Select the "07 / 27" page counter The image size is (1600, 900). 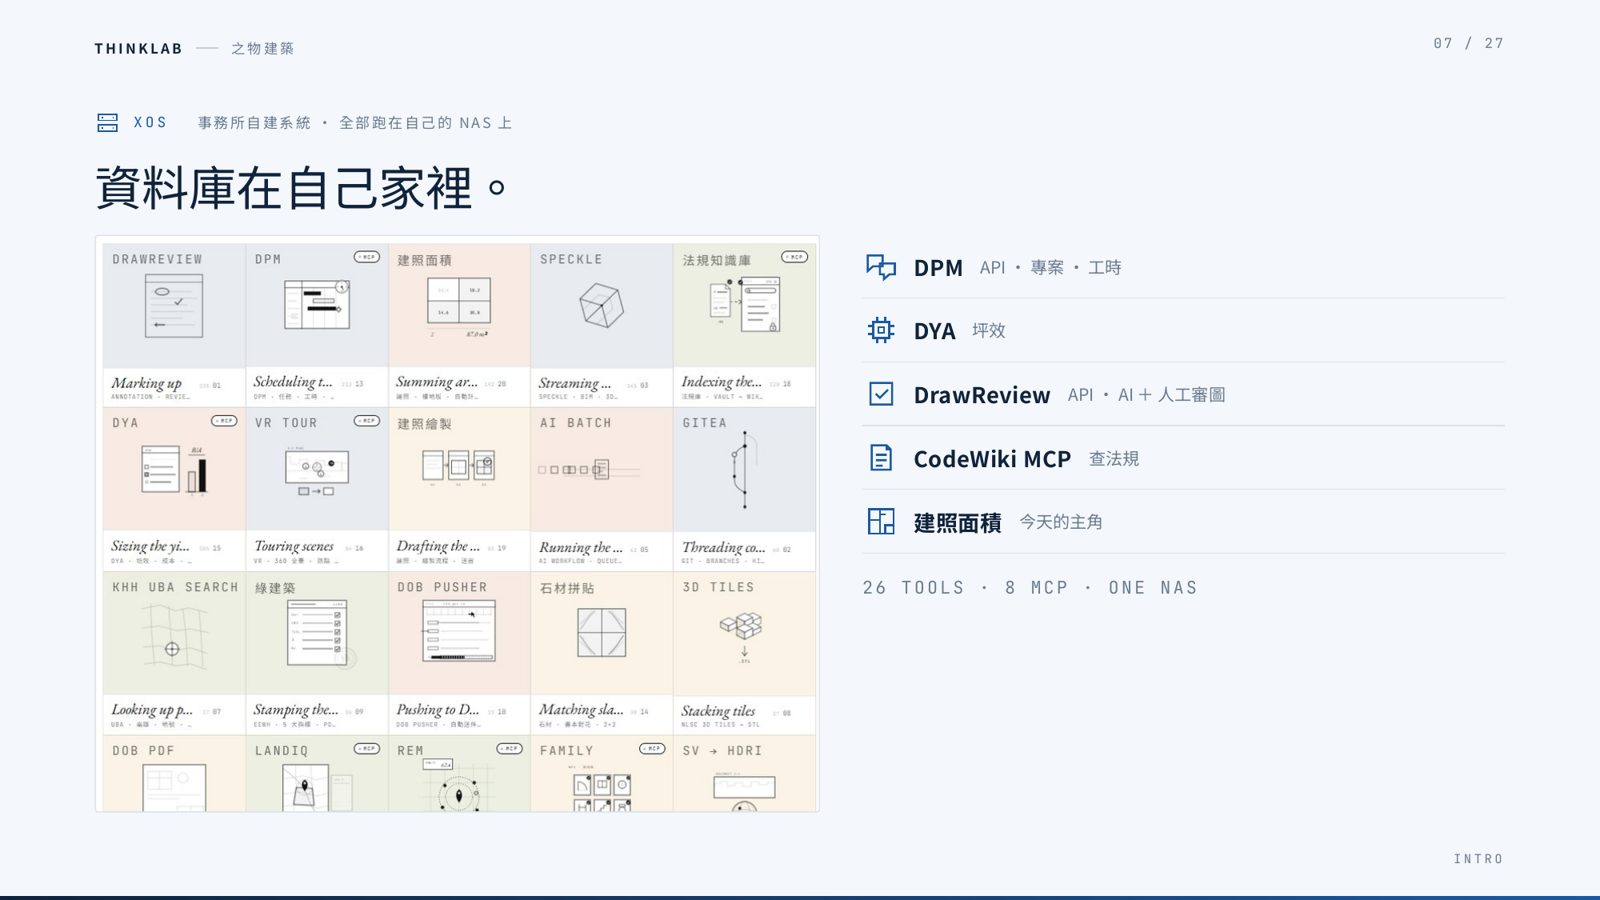click(1468, 43)
